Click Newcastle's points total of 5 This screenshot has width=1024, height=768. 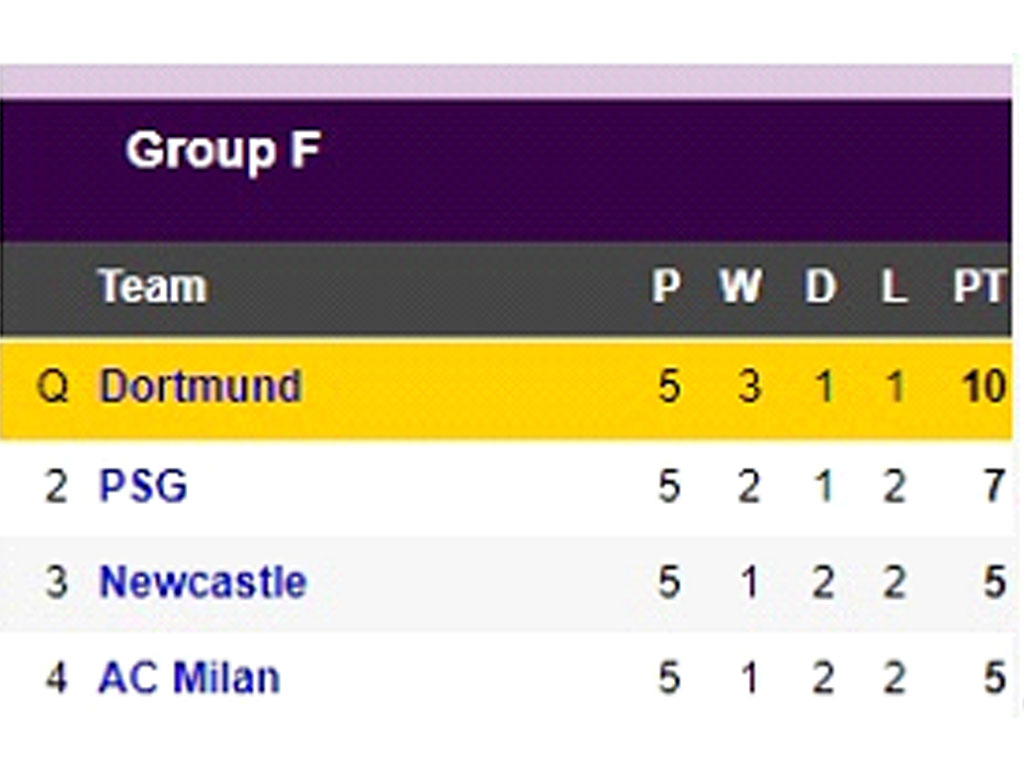995,582
